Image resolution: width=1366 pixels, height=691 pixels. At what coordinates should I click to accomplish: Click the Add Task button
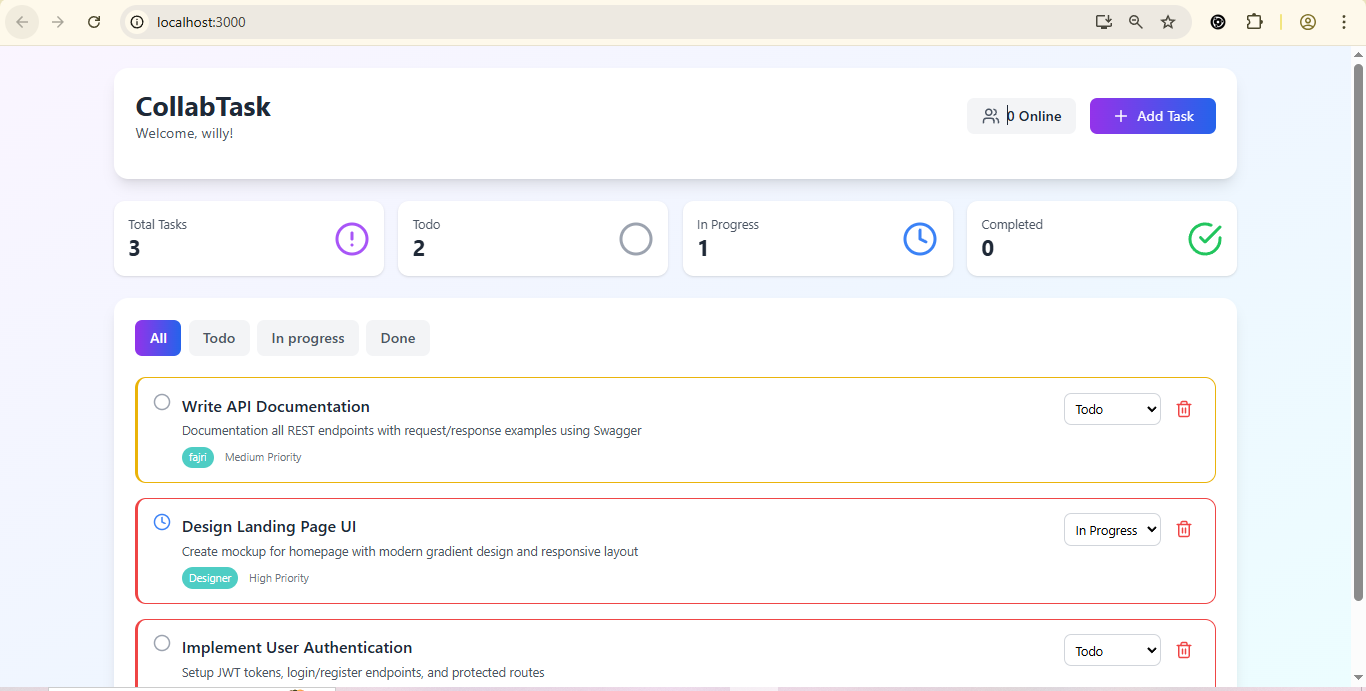[1152, 116]
